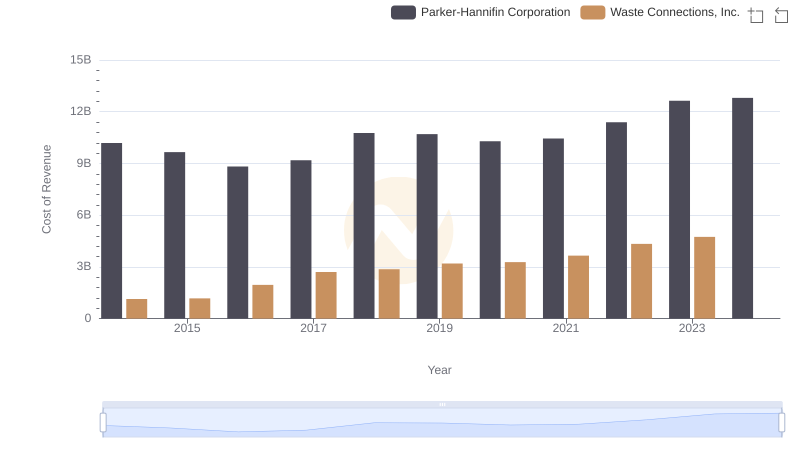Click the 2016 Waste Connections tan bar

(263, 302)
